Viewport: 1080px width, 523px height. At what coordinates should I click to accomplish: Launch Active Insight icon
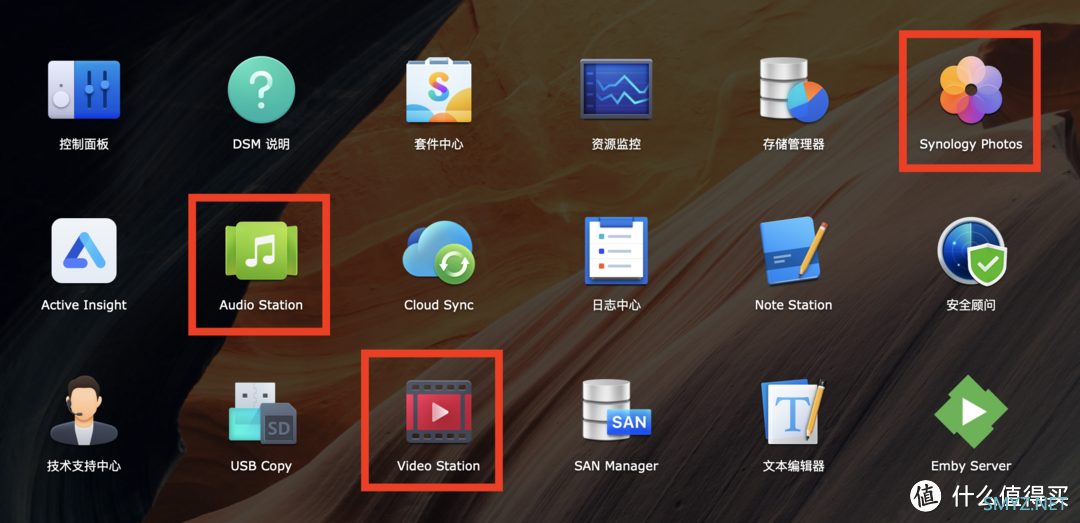(84, 251)
